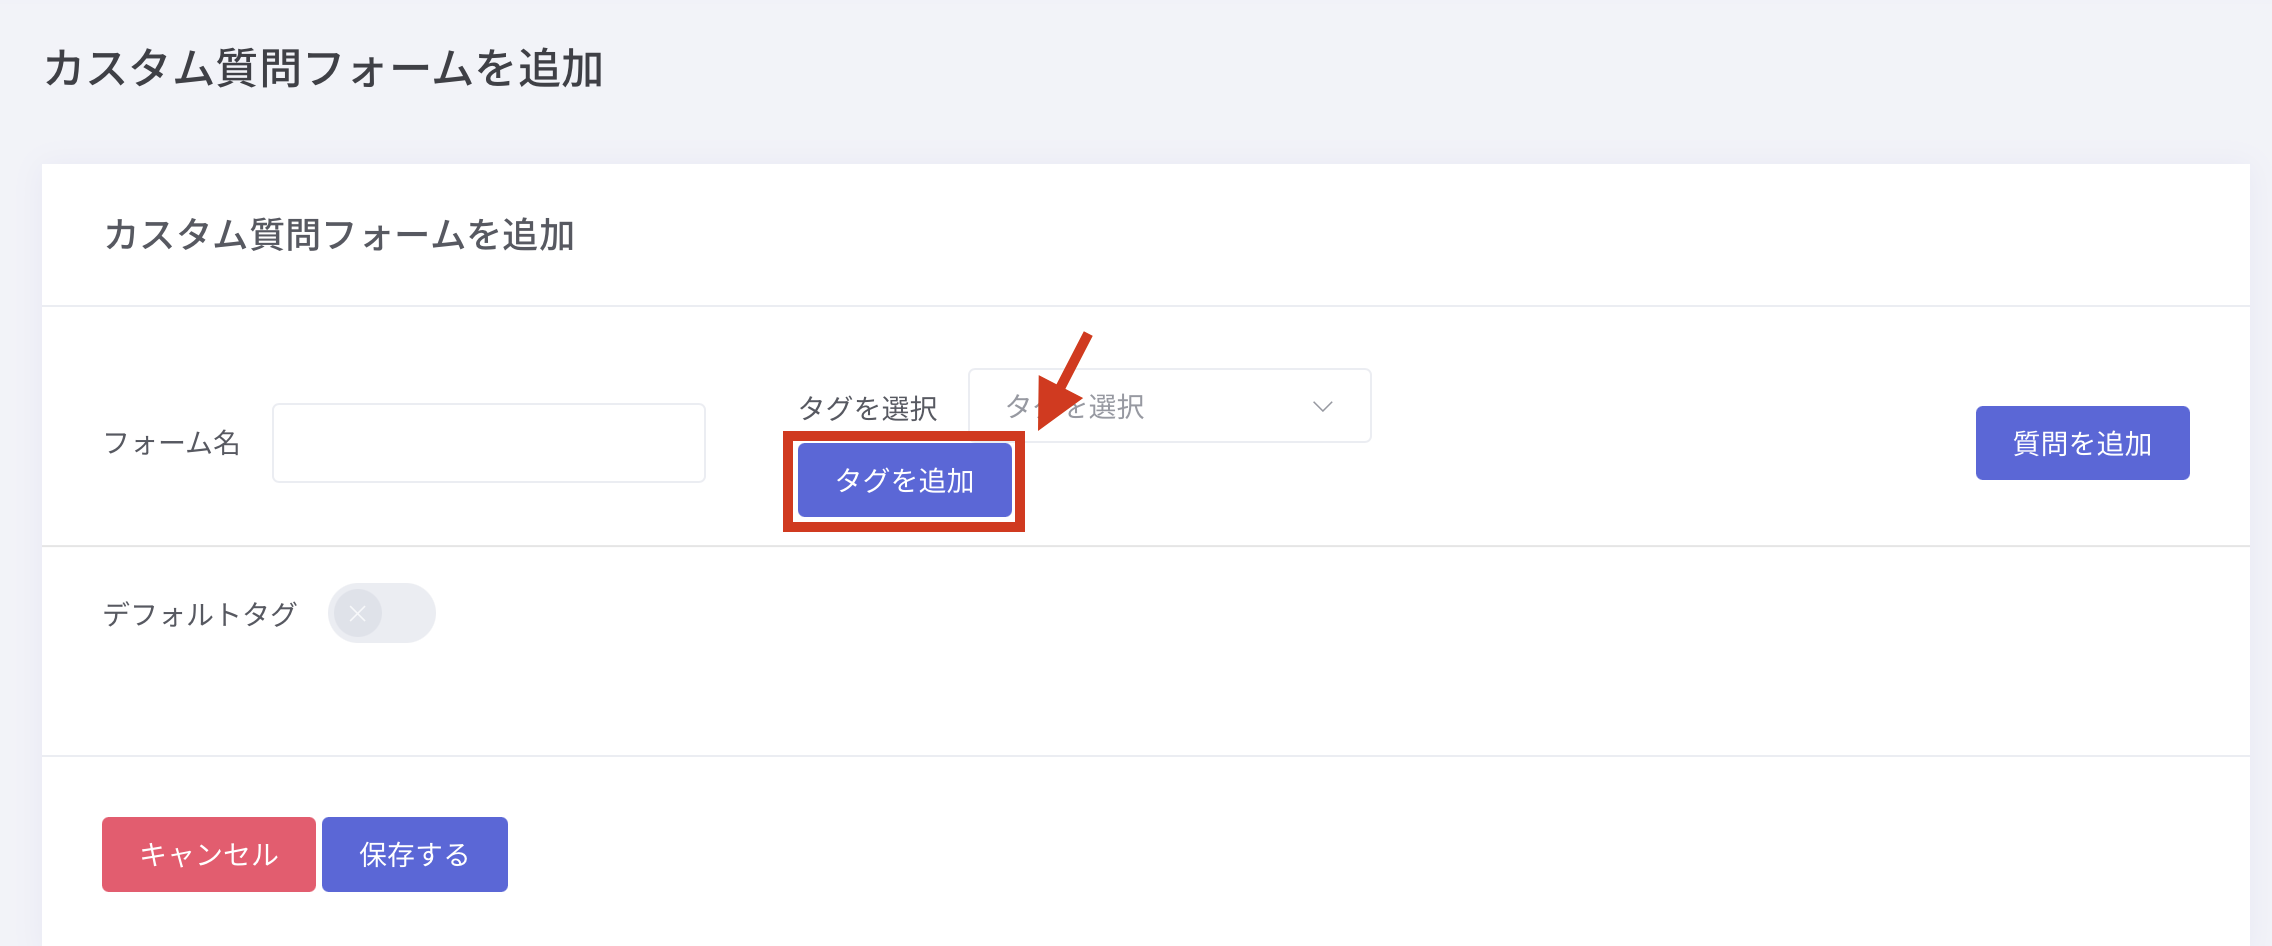This screenshot has width=2272, height=946.
Task: Open the タグを選択 dropdown box
Action: tap(1200, 406)
